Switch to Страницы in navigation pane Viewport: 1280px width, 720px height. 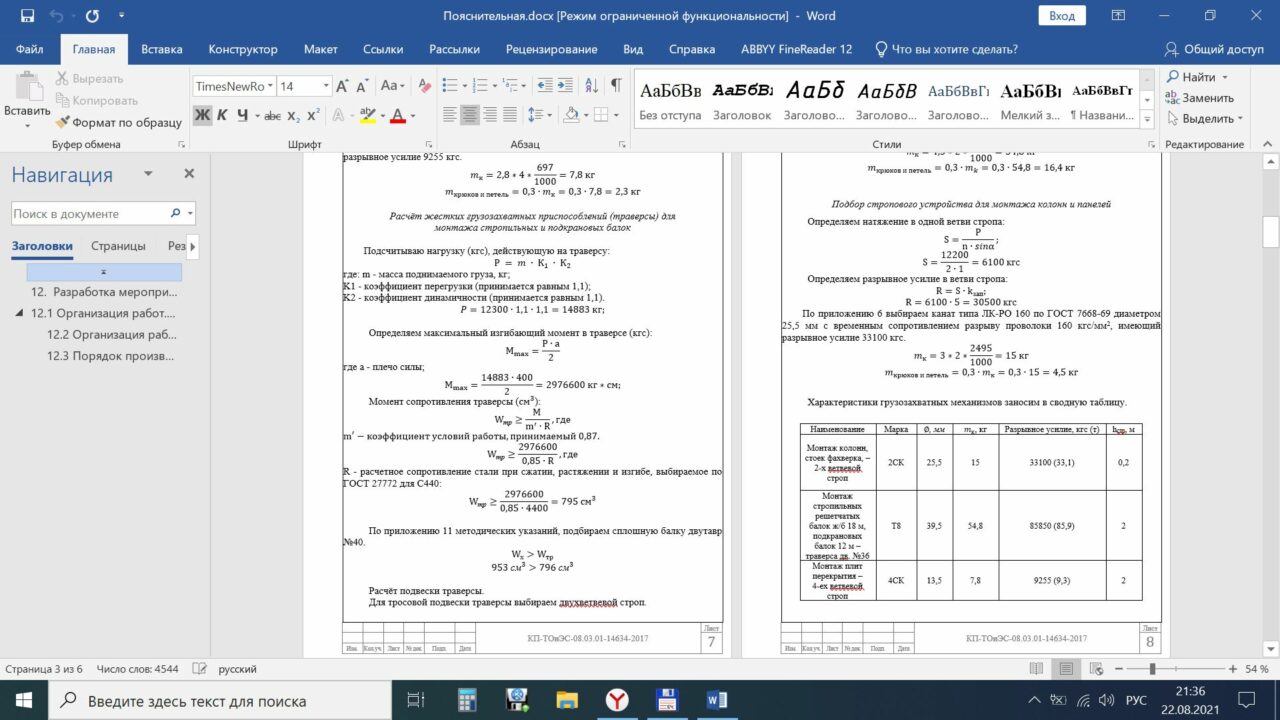click(x=118, y=246)
